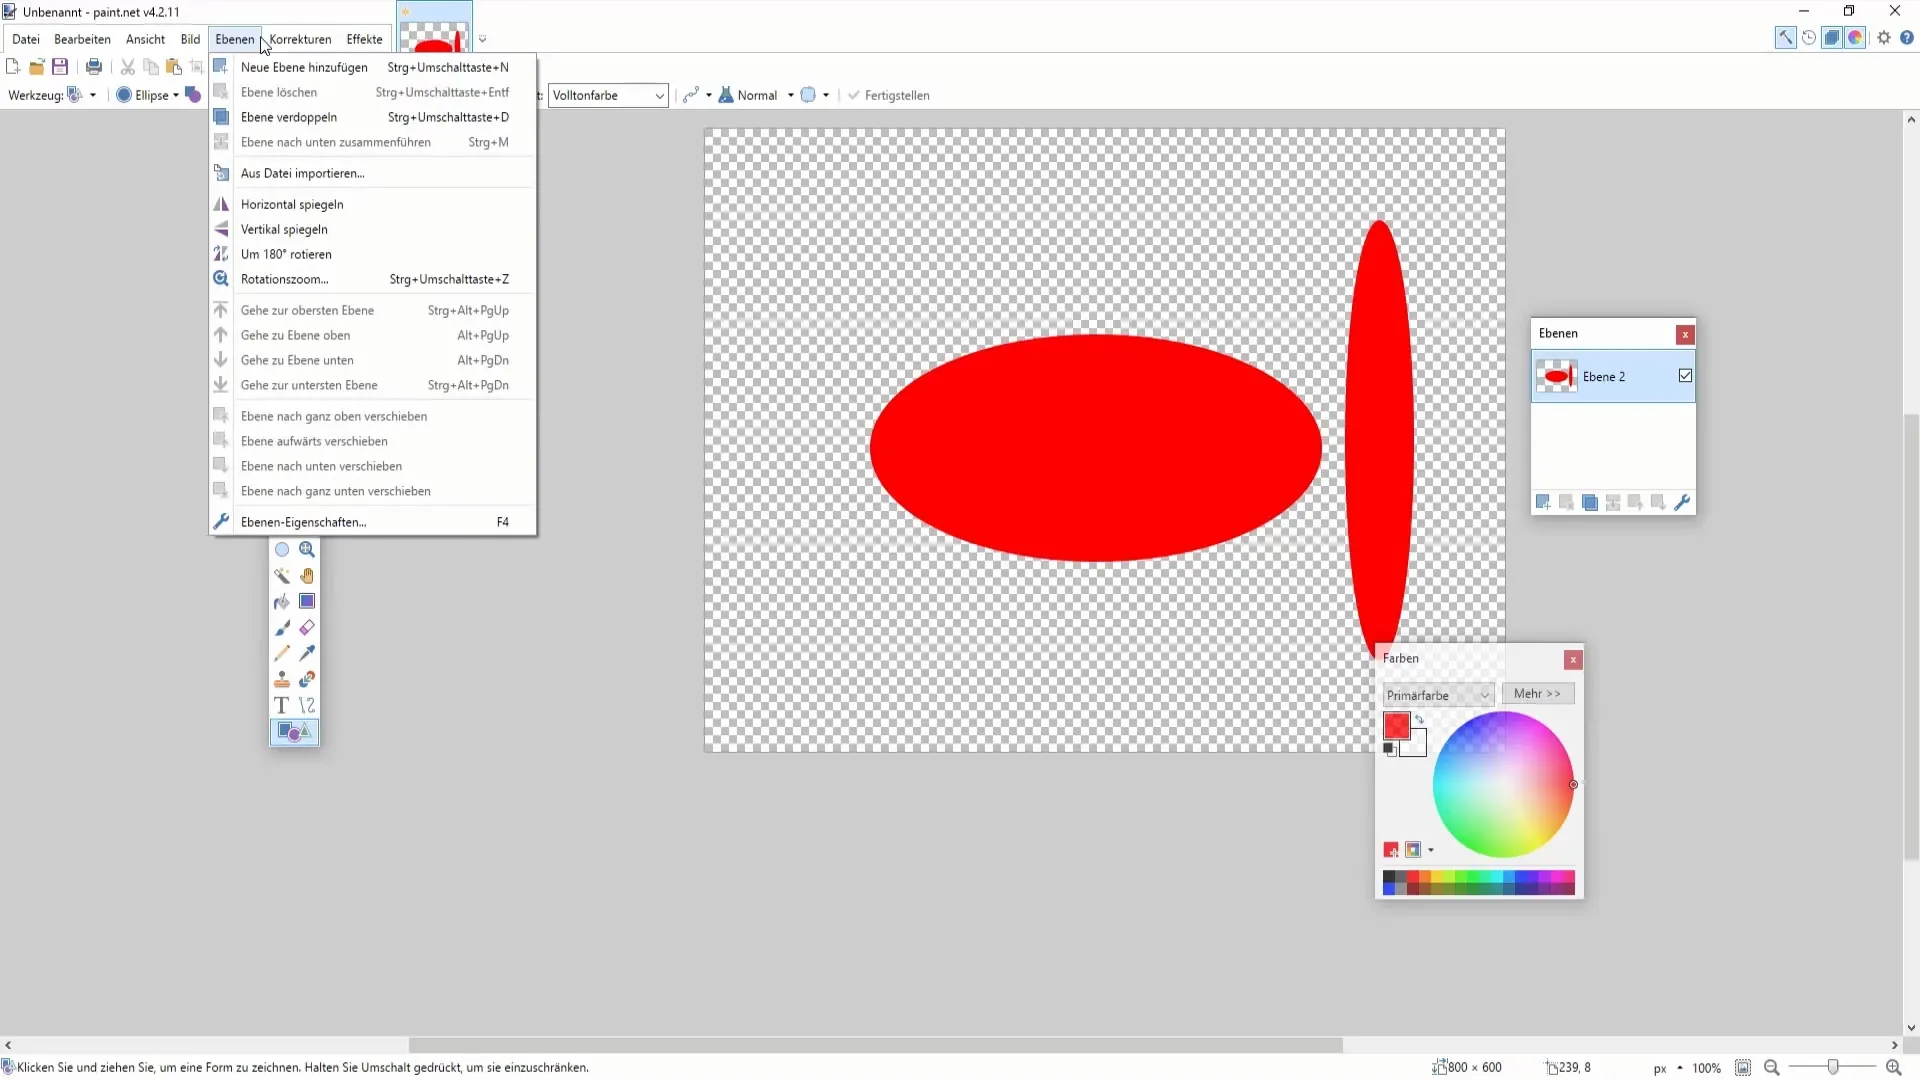1920x1080 pixels.
Task: Select the Eraser tool
Action: pos(307,628)
